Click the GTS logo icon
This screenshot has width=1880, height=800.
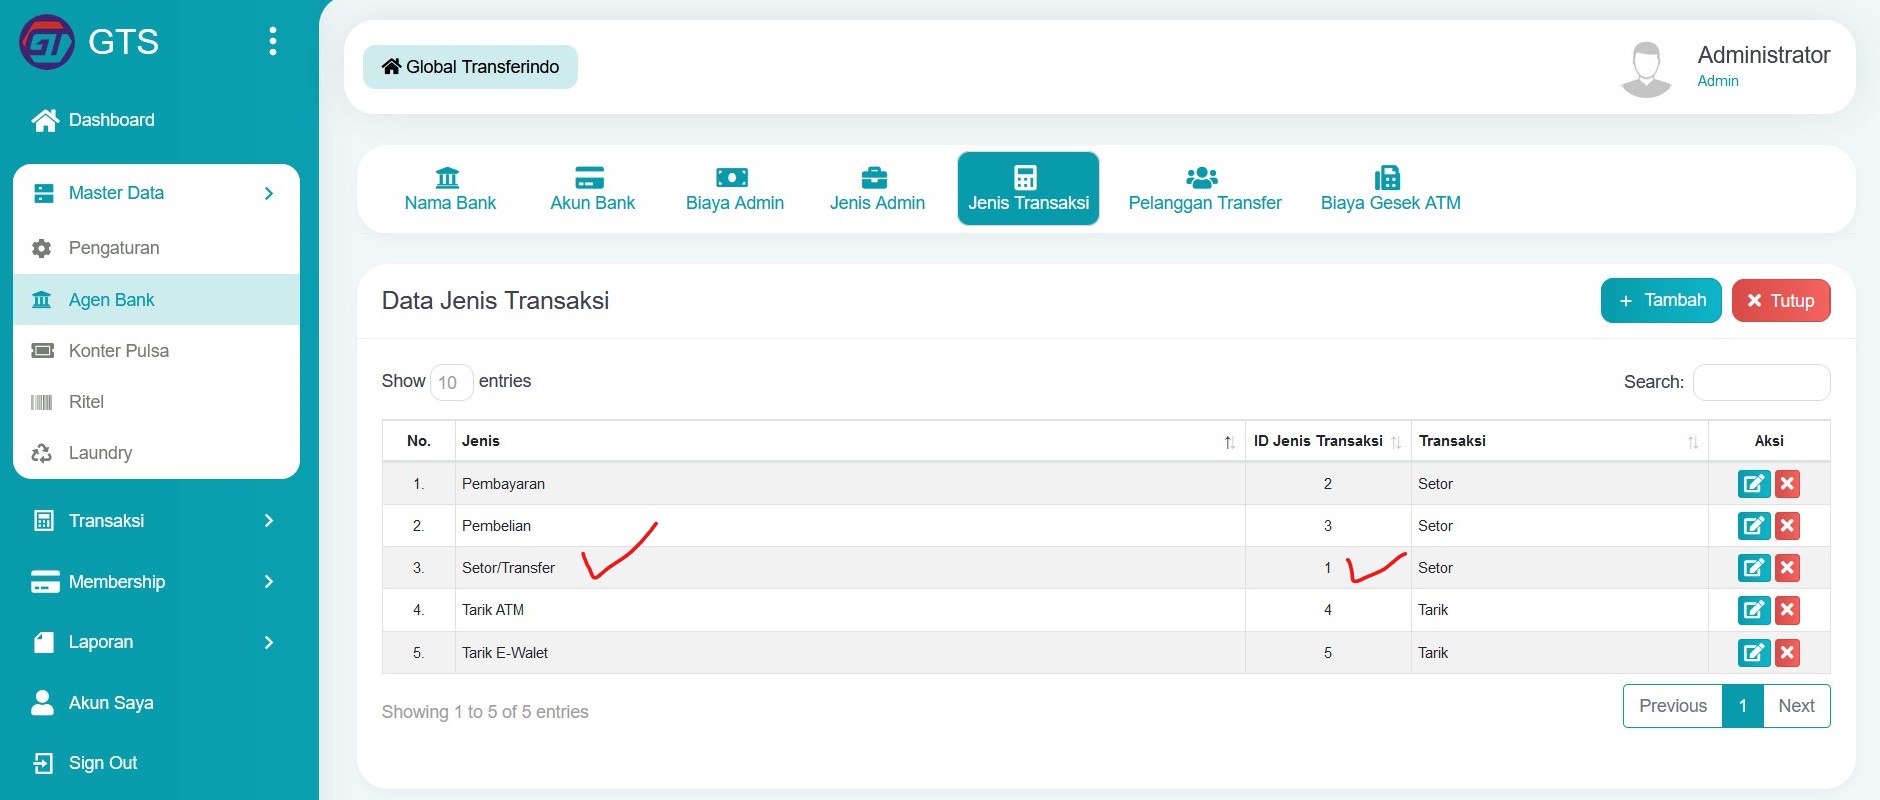point(47,42)
